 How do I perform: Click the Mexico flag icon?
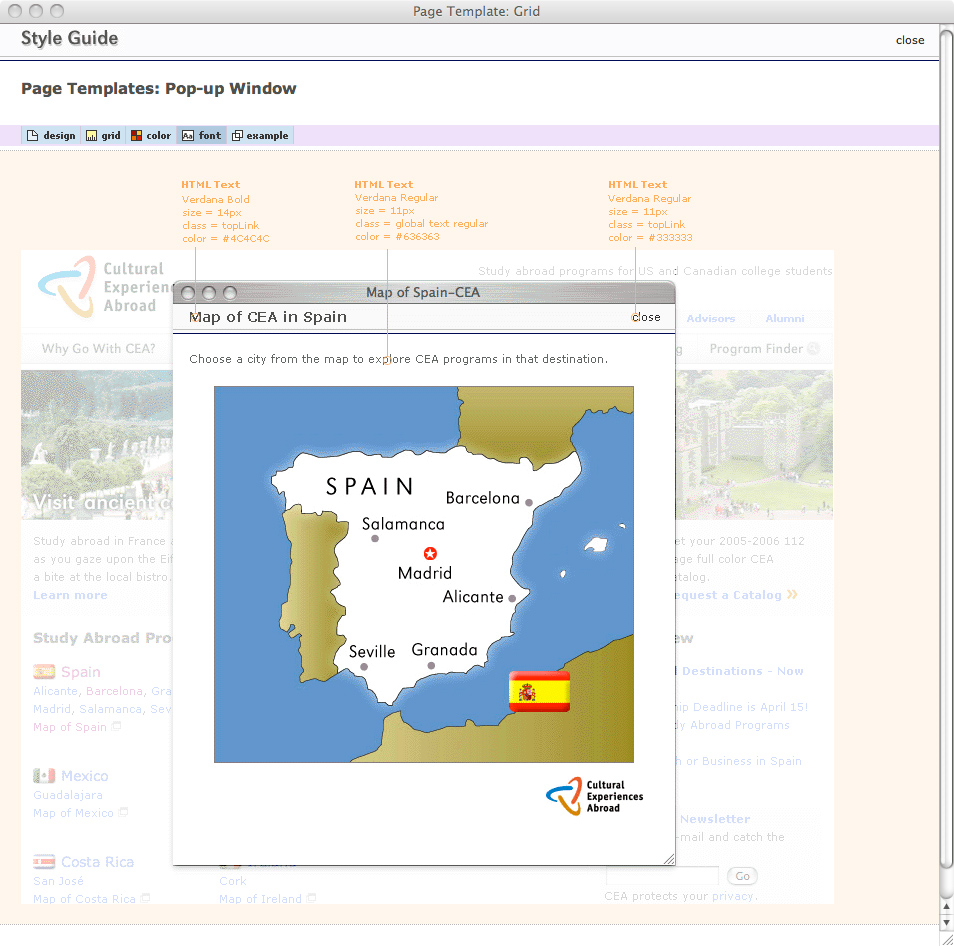point(44,776)
